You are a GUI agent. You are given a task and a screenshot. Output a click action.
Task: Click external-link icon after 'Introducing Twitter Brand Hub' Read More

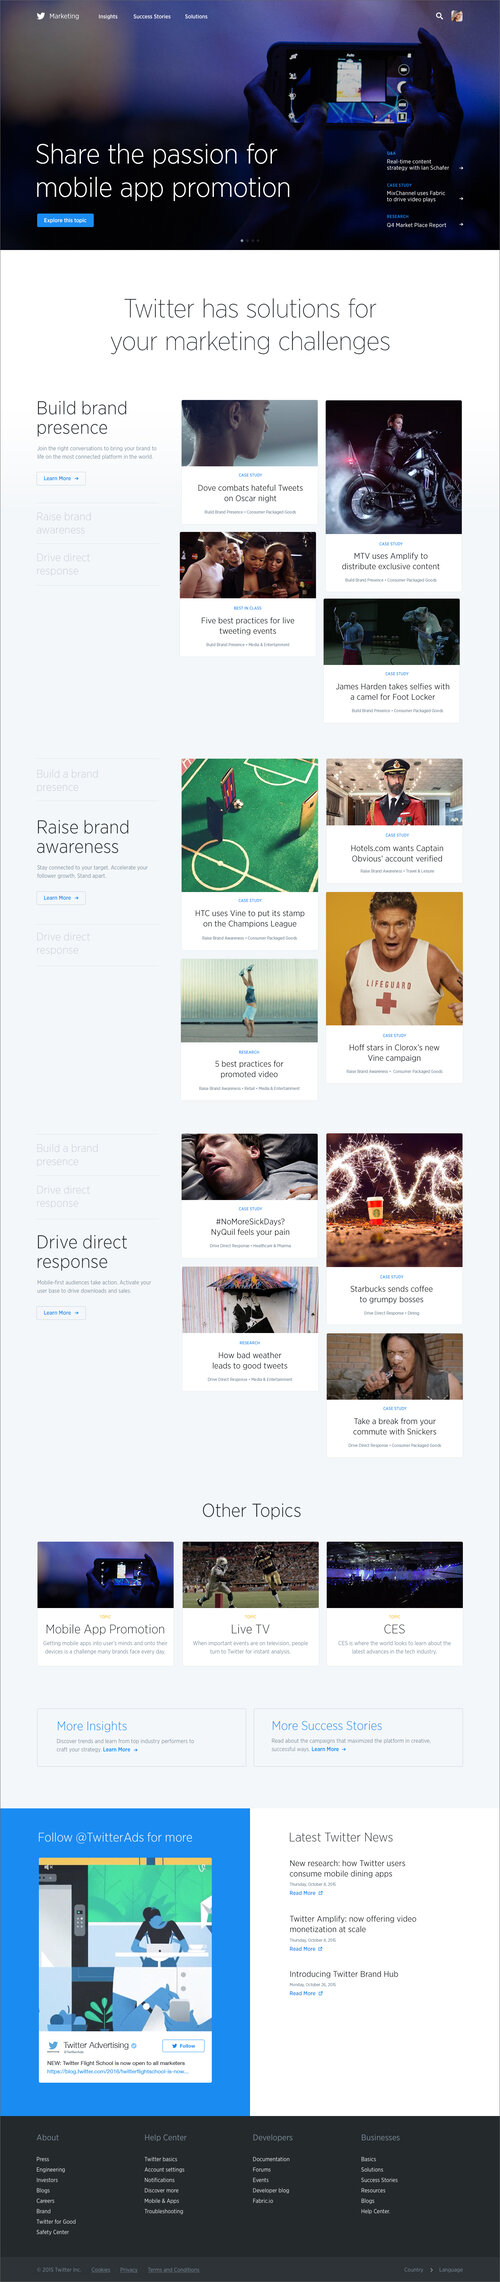320,1993
